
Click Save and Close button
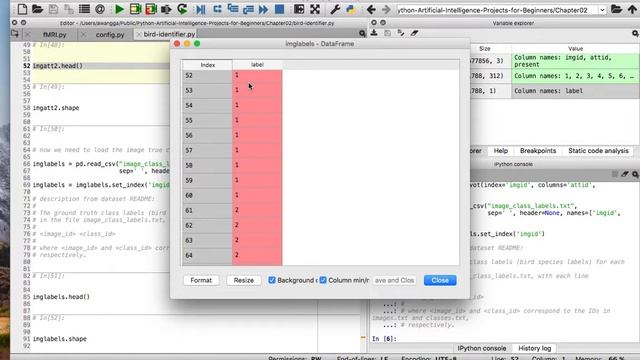click(x=394, y=280)
